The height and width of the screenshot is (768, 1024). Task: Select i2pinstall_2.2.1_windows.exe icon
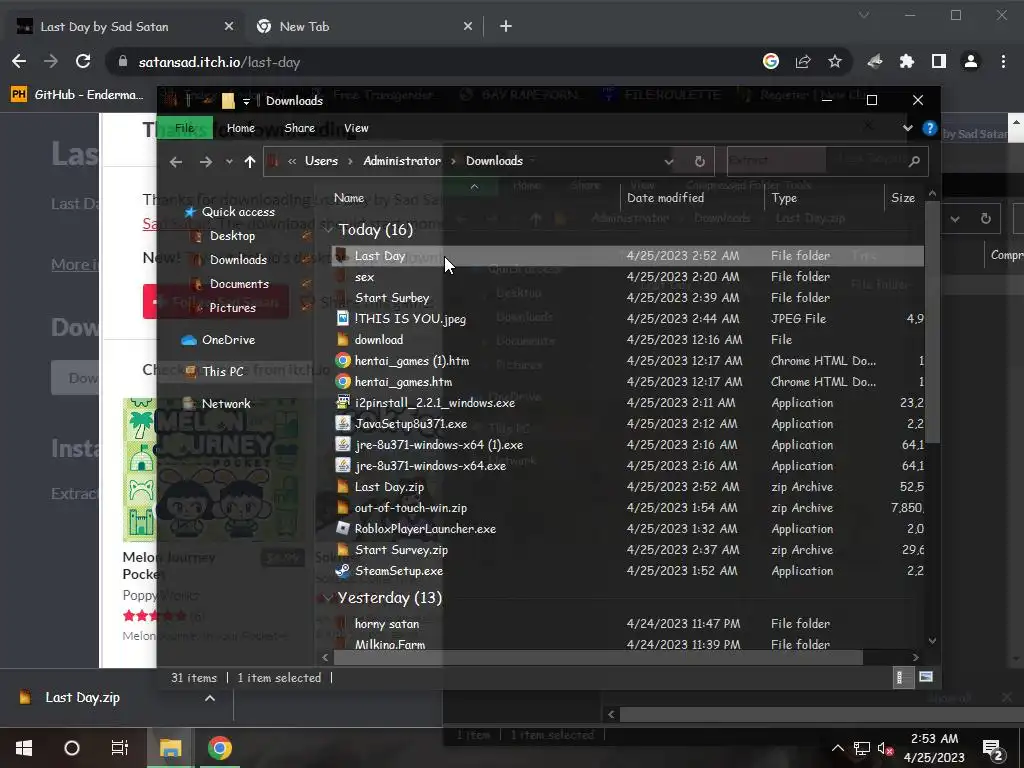[x=342, y=403]
